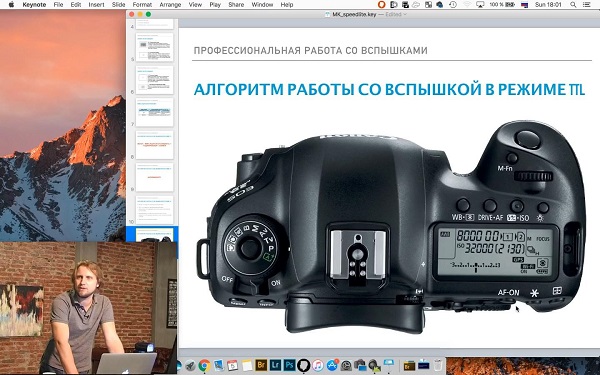Click the yellow minimize window button
The image size is (600, 375).
tap(140, 15)
